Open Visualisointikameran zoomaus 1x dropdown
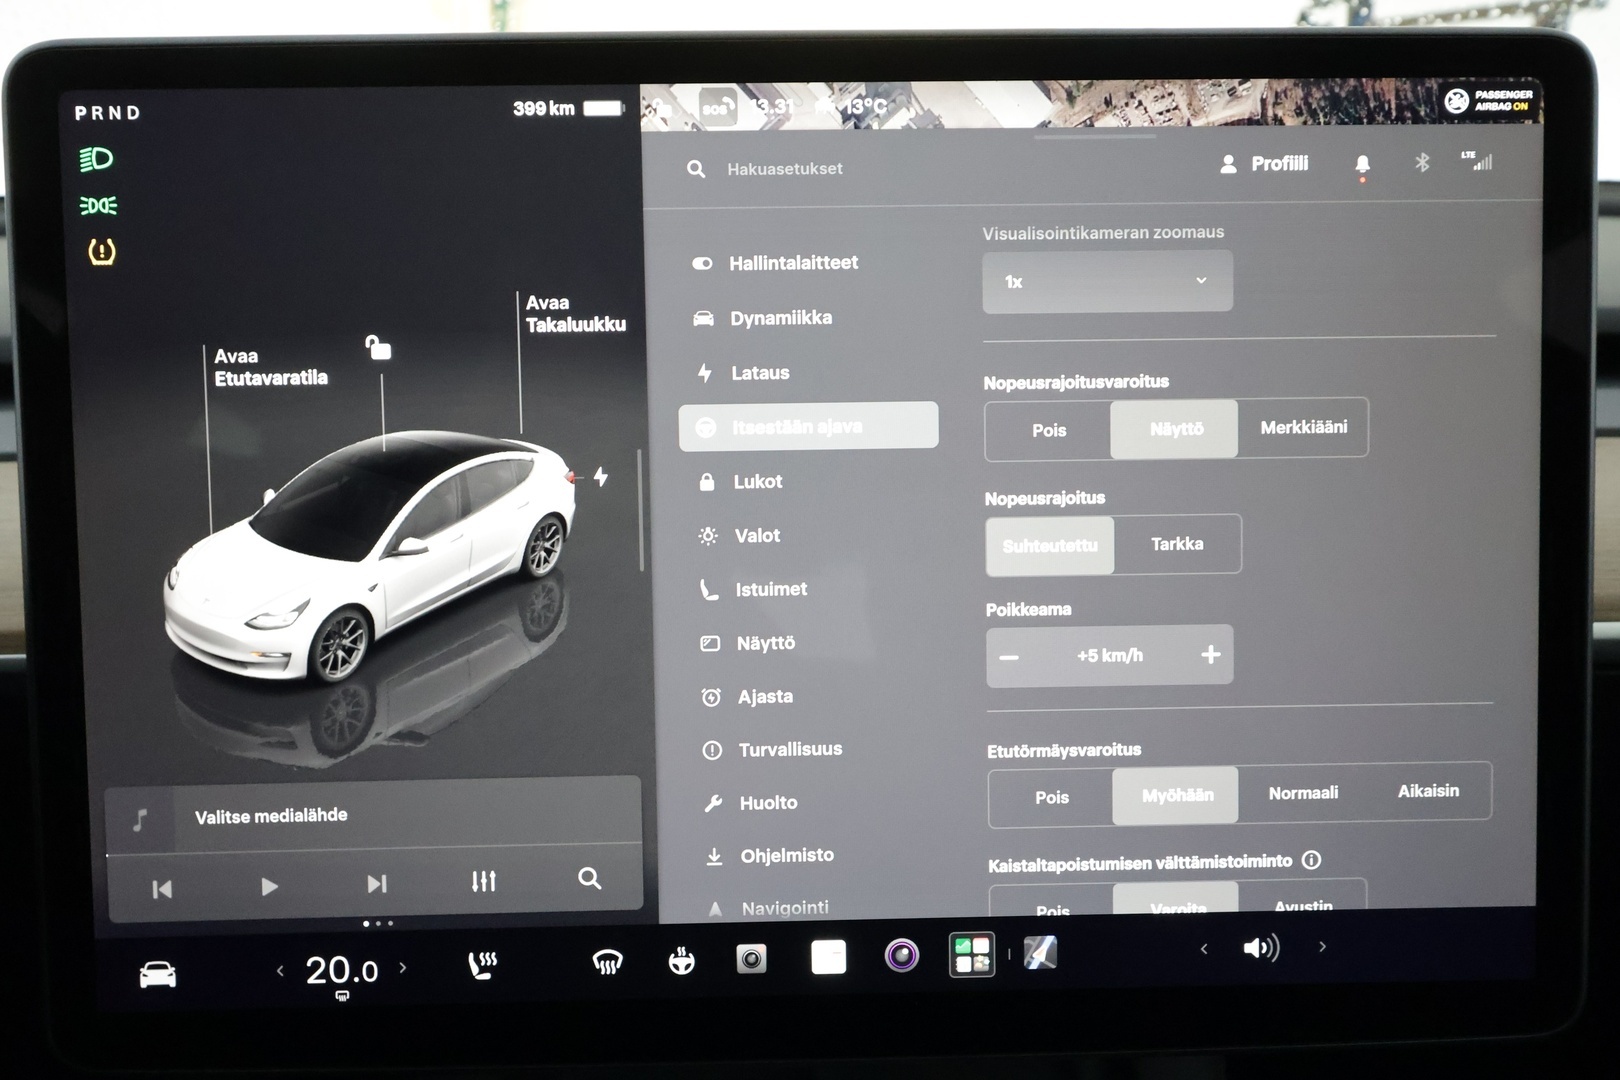Screen dimensions: 1620x1080 (x=1107, y=282)
